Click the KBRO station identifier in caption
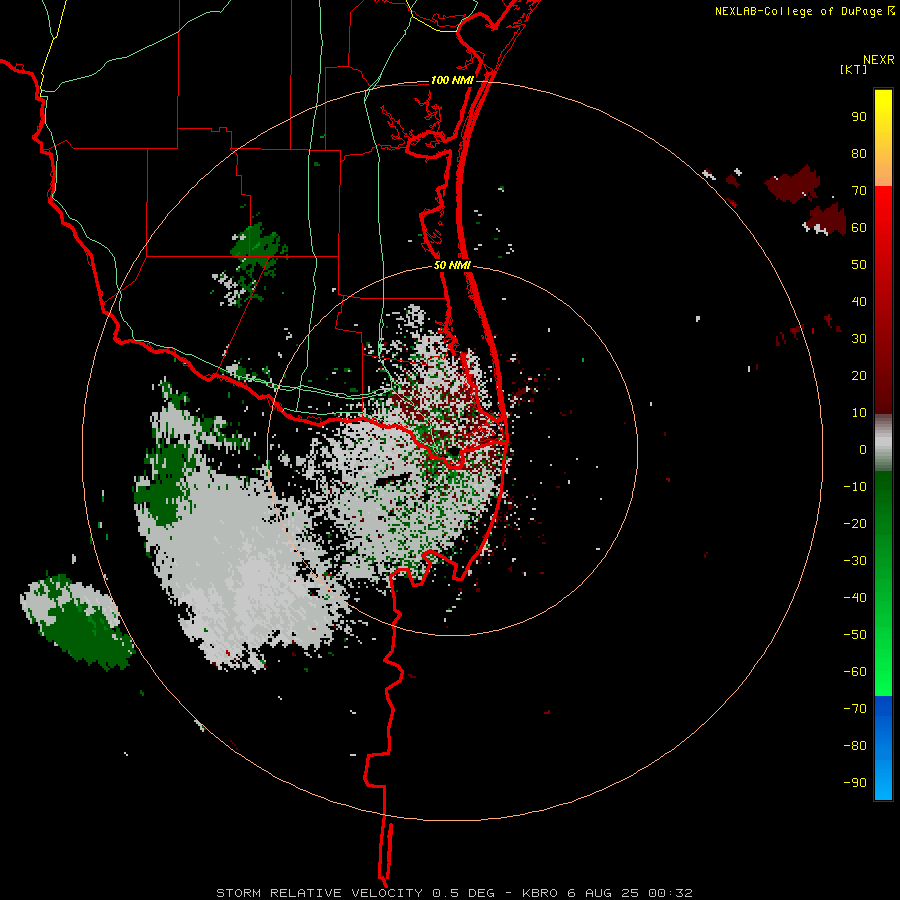 (540, 893)
